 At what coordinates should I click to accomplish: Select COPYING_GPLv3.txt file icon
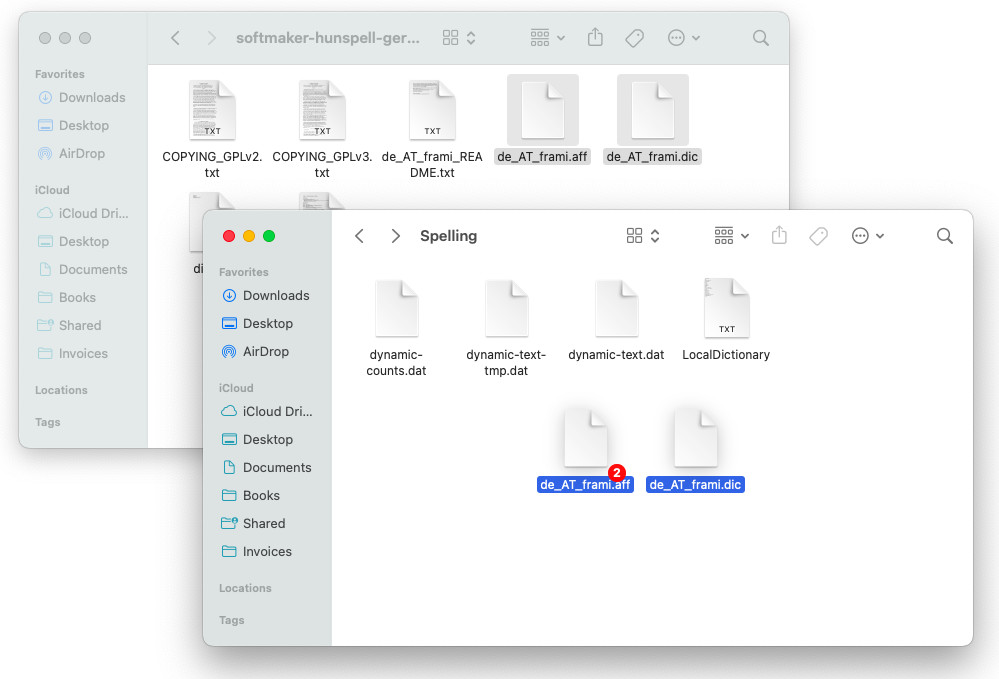pyautogui.click(x=322, y=110)
